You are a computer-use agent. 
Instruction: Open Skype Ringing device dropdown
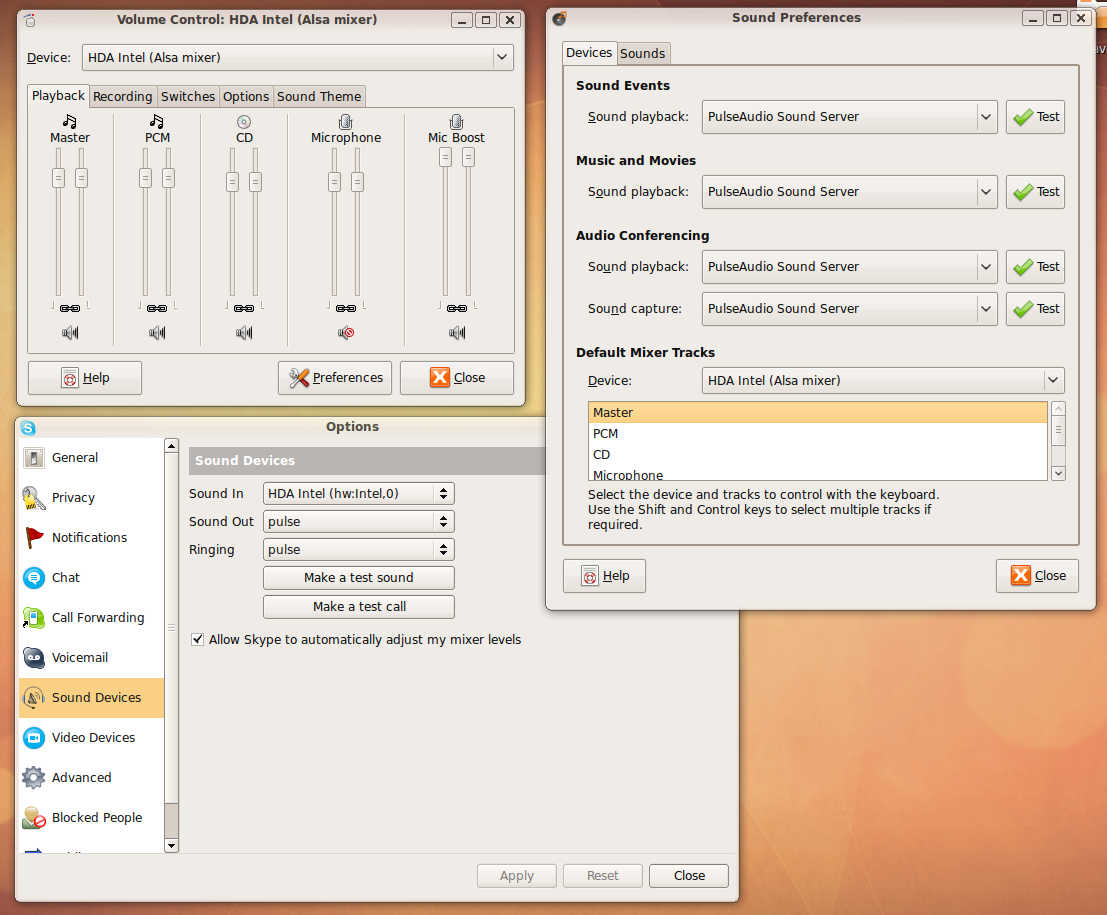(359, 549)
